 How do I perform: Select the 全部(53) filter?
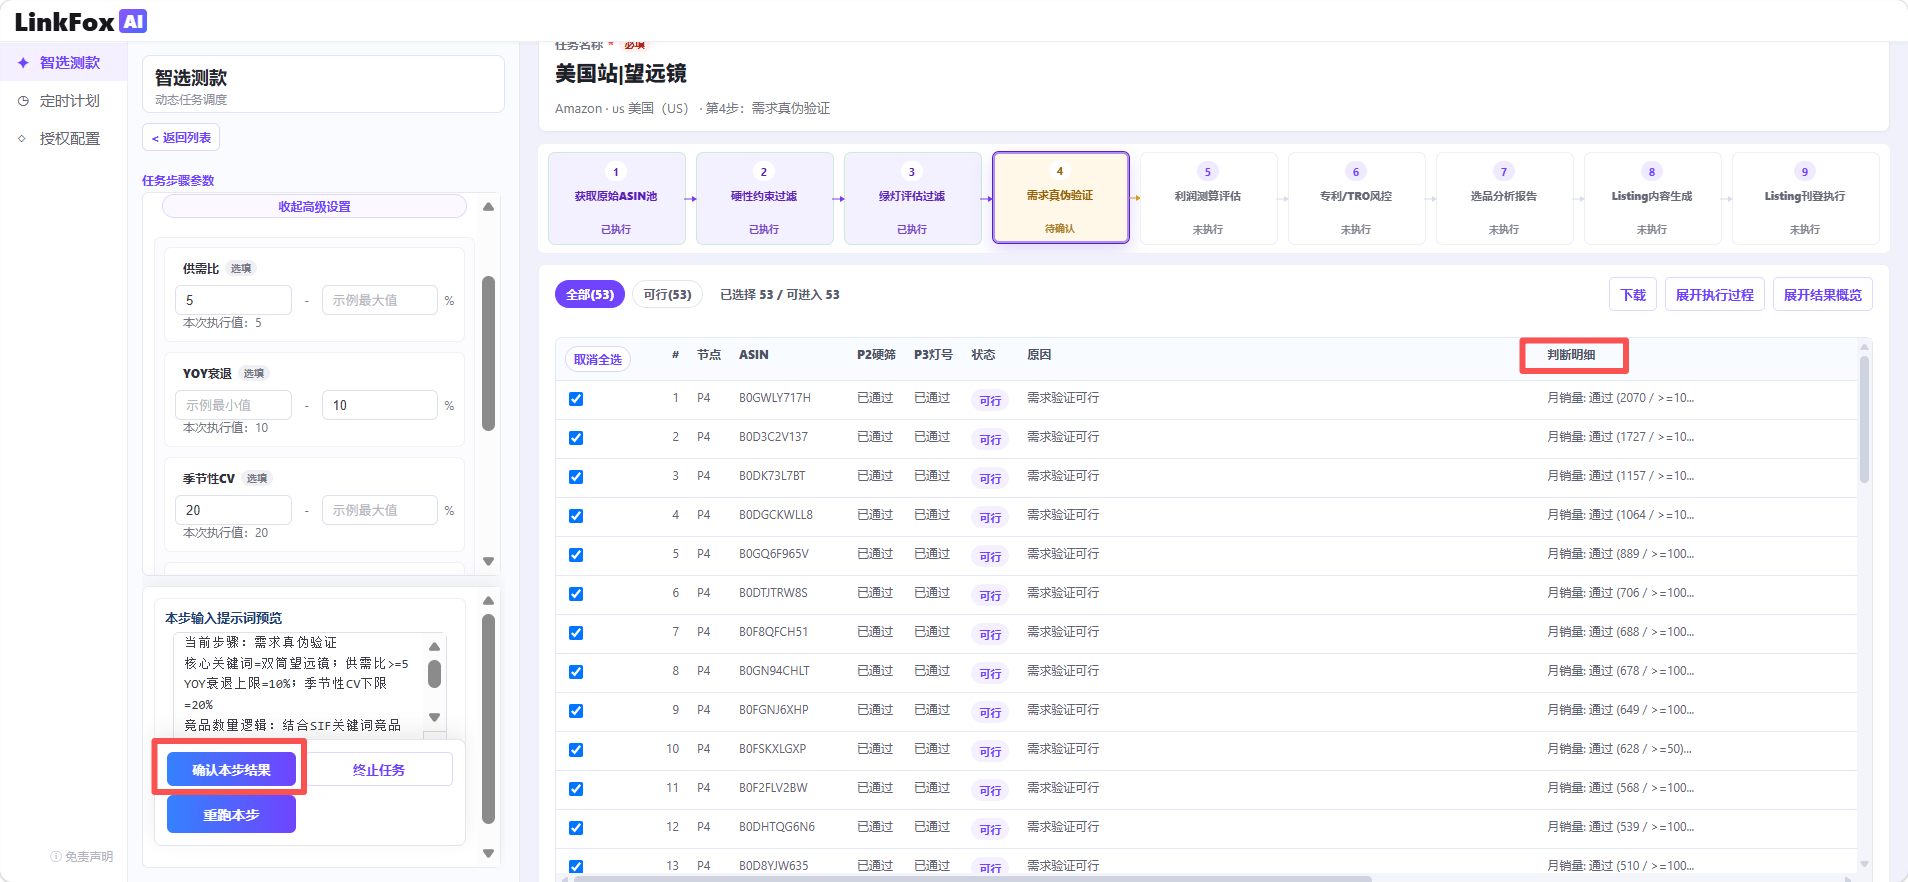tap(590, 294)
